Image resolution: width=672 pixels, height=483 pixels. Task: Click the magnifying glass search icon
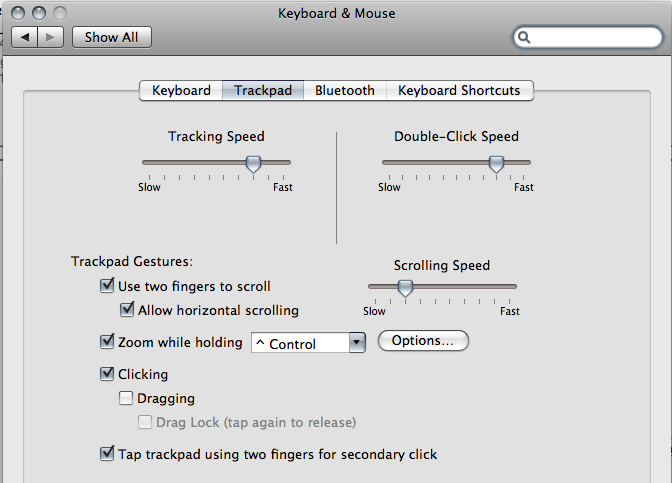(524, 37)
